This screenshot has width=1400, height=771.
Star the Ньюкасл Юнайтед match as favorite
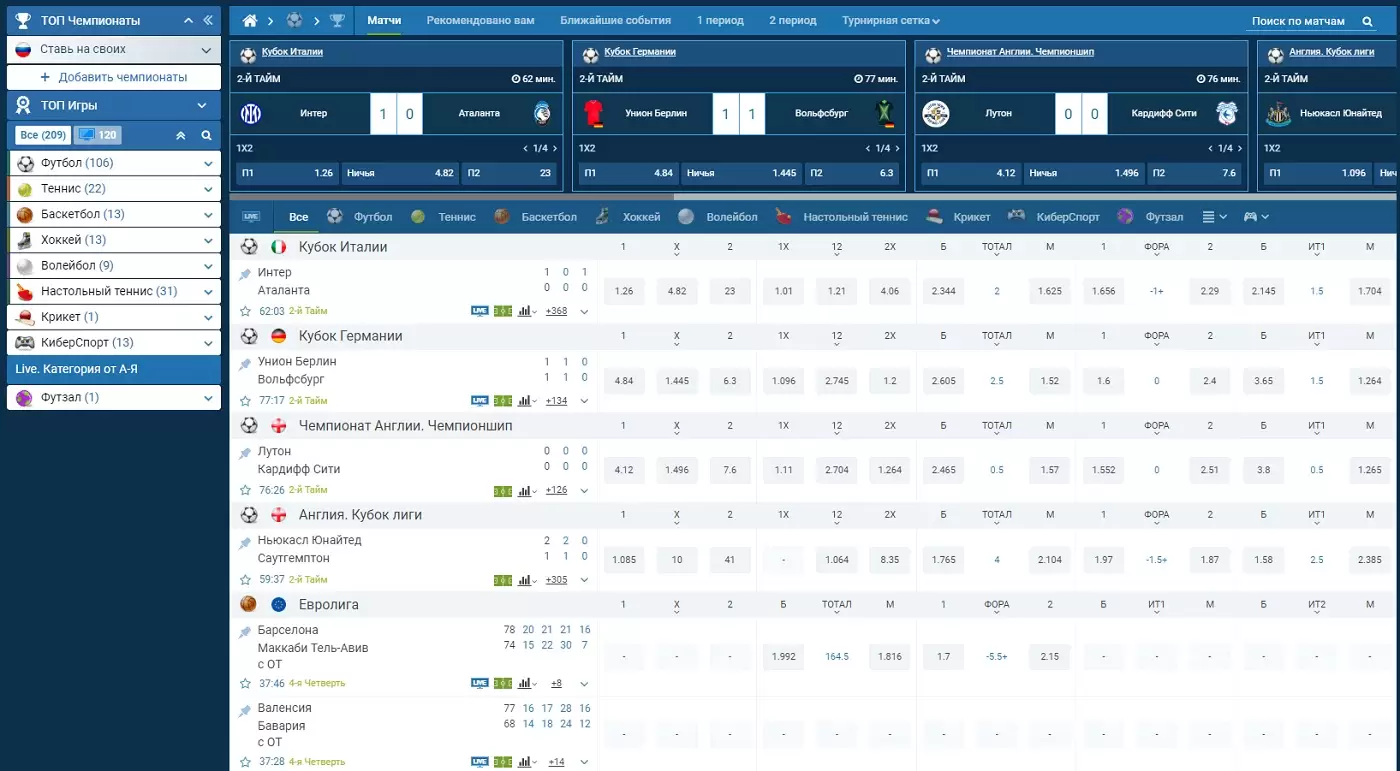pyautogui.click(x=245, y=580)
